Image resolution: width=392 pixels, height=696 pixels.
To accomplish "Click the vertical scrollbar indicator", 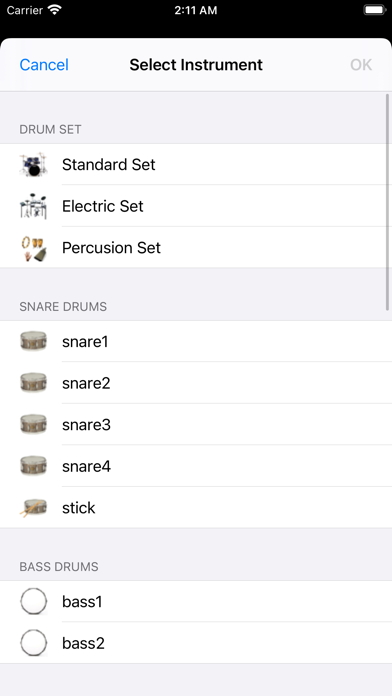I will (x=388, y=202).
